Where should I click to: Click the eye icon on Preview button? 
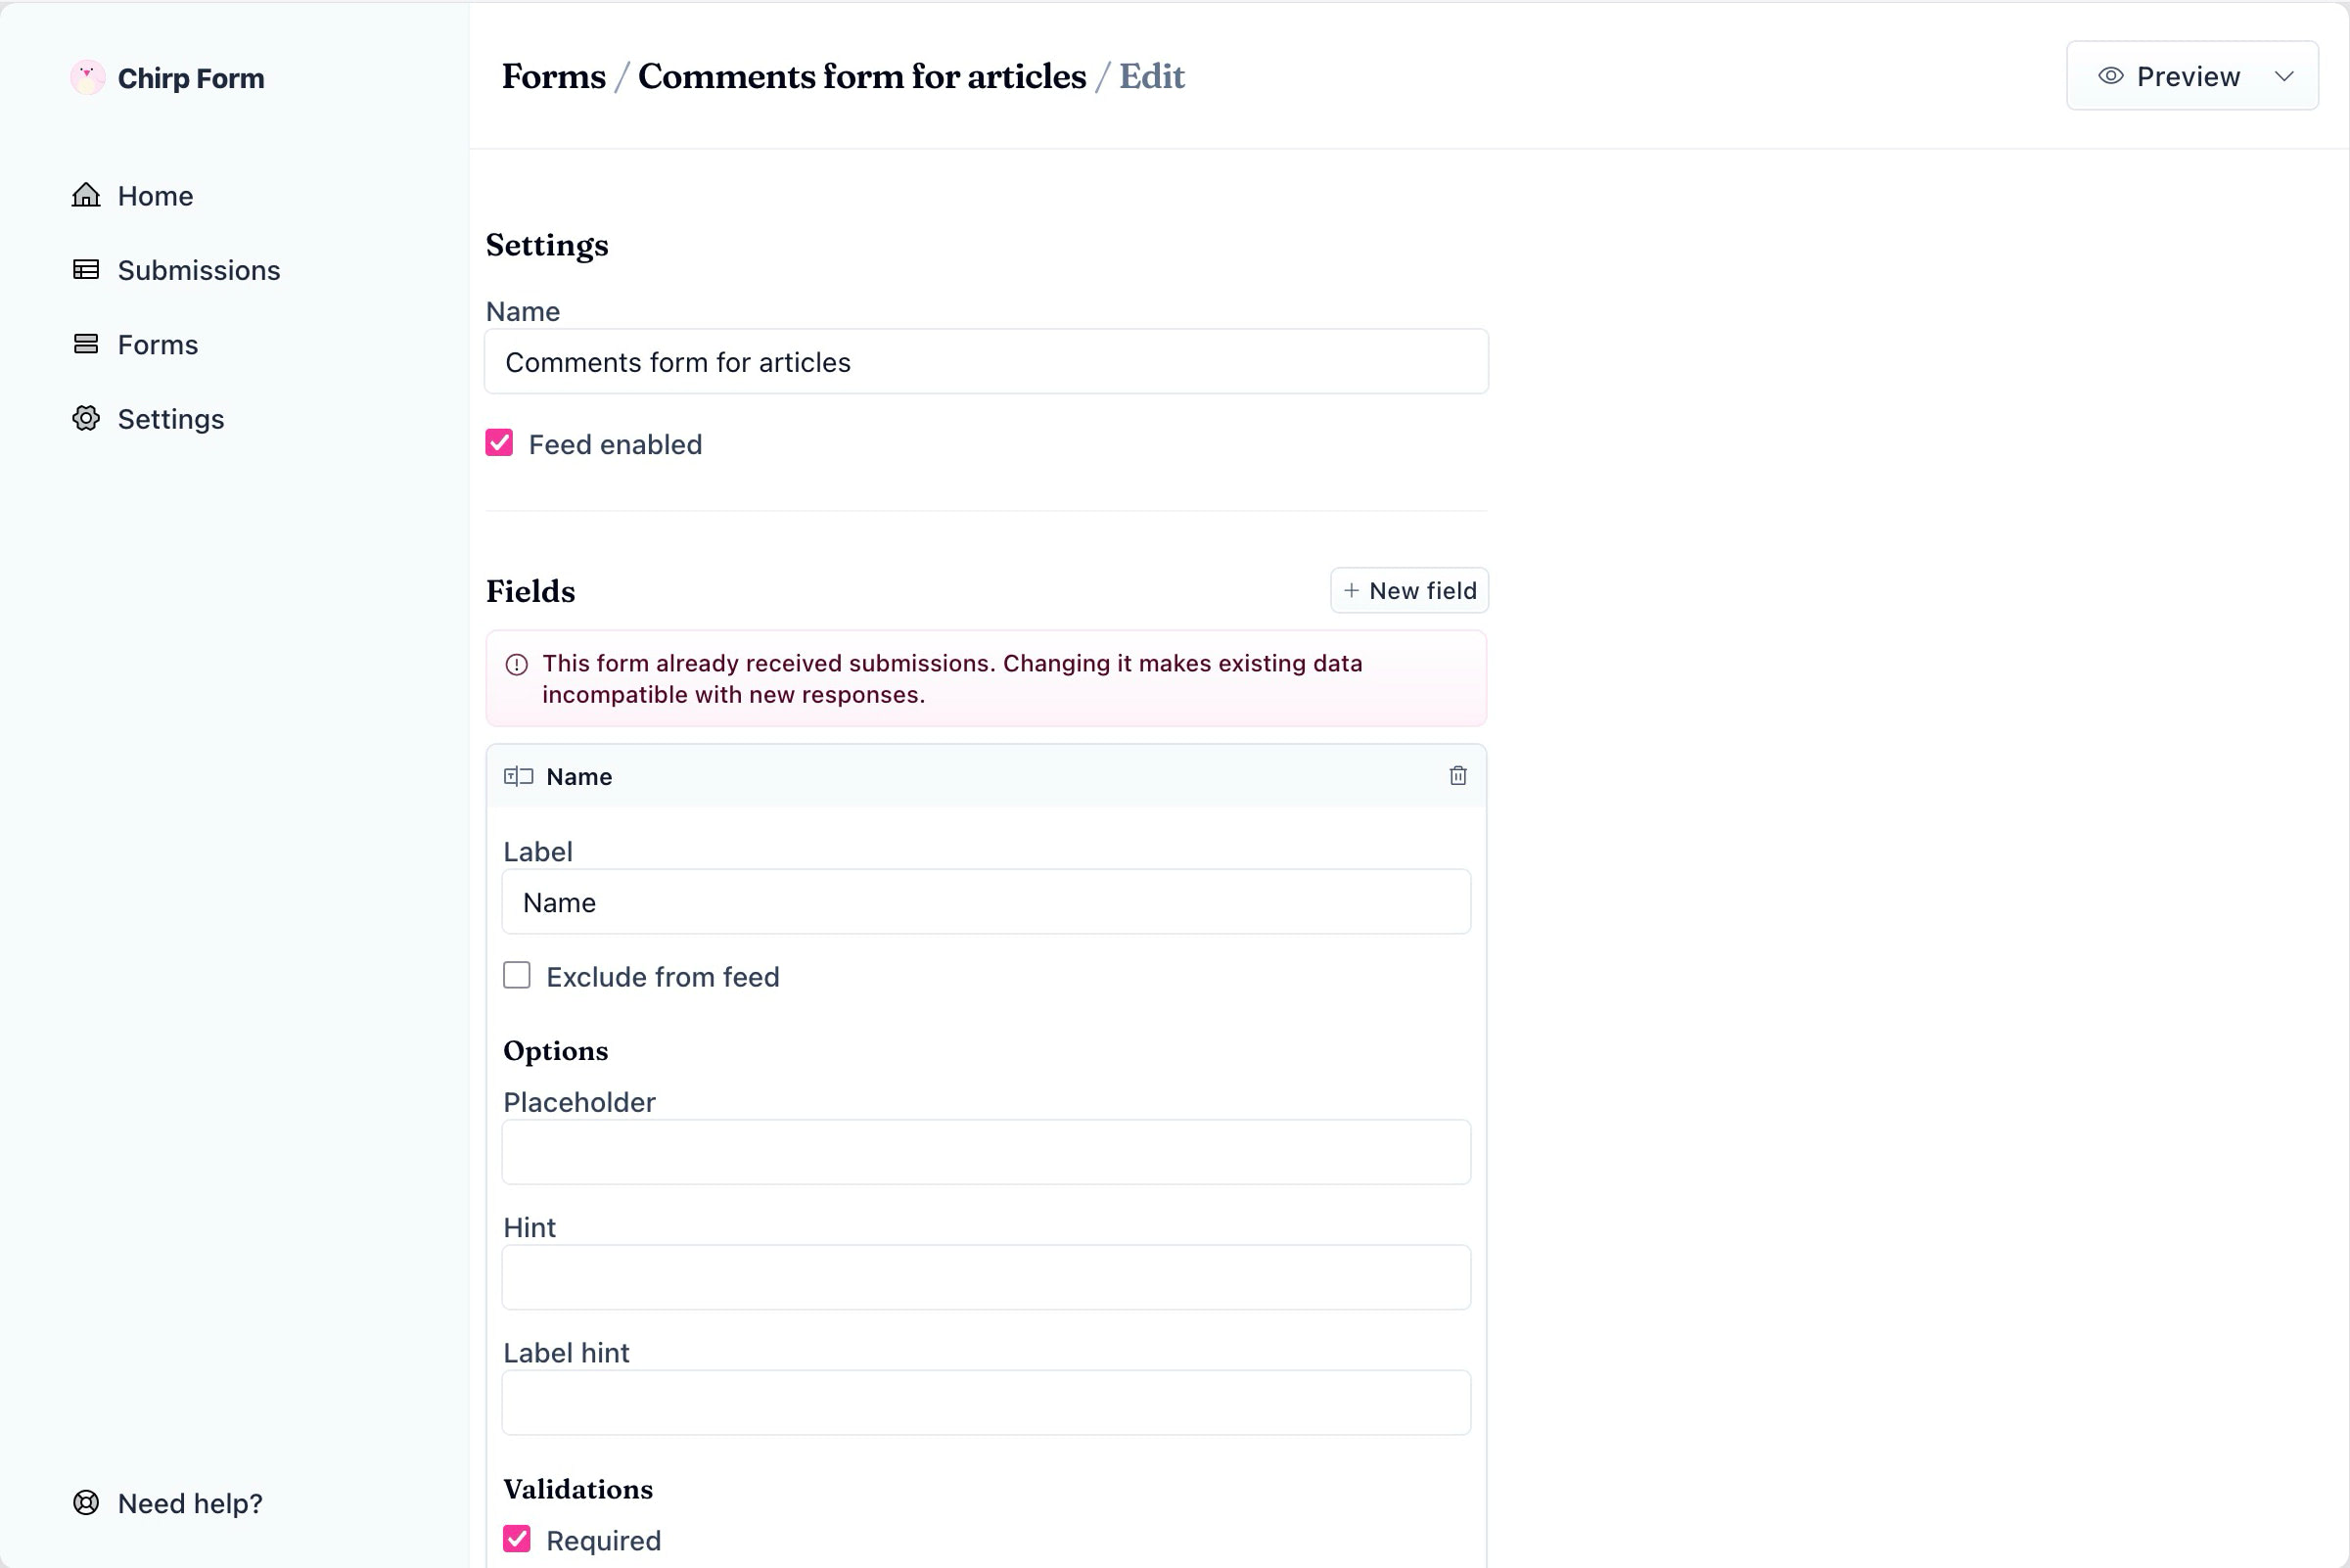tap(2110, 76)
